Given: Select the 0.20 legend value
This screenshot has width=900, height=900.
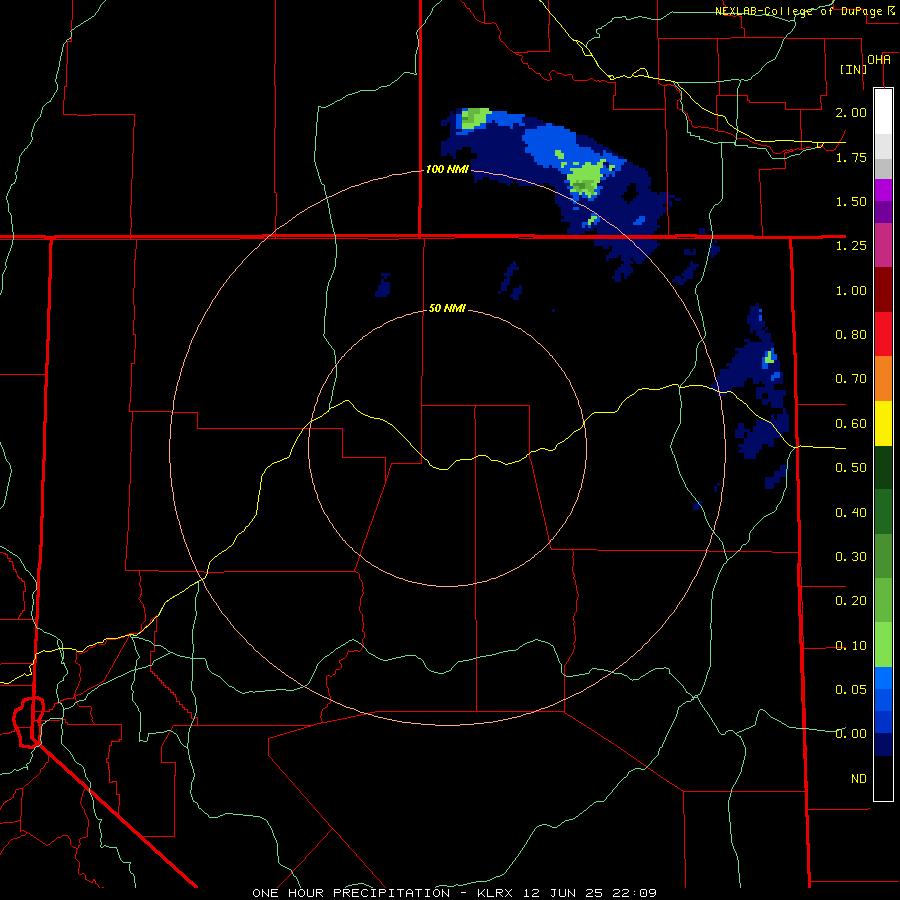Looking at the screenshot, I should [x=851, y=601].
